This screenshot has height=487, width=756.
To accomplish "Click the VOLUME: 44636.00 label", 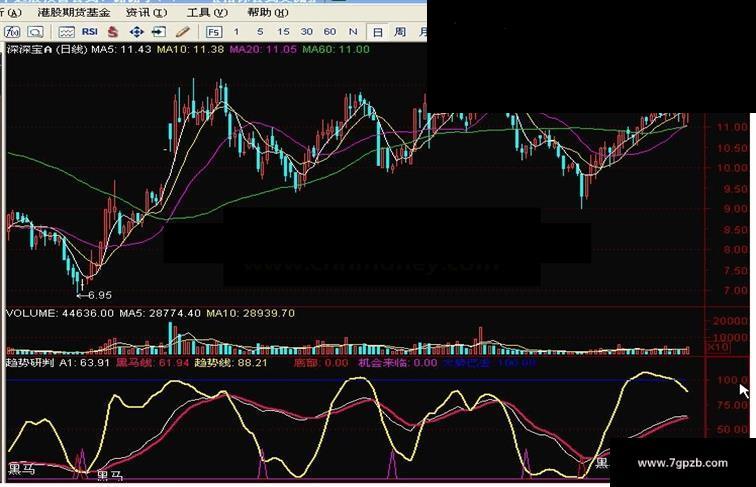I will click(x=60, y=313).
